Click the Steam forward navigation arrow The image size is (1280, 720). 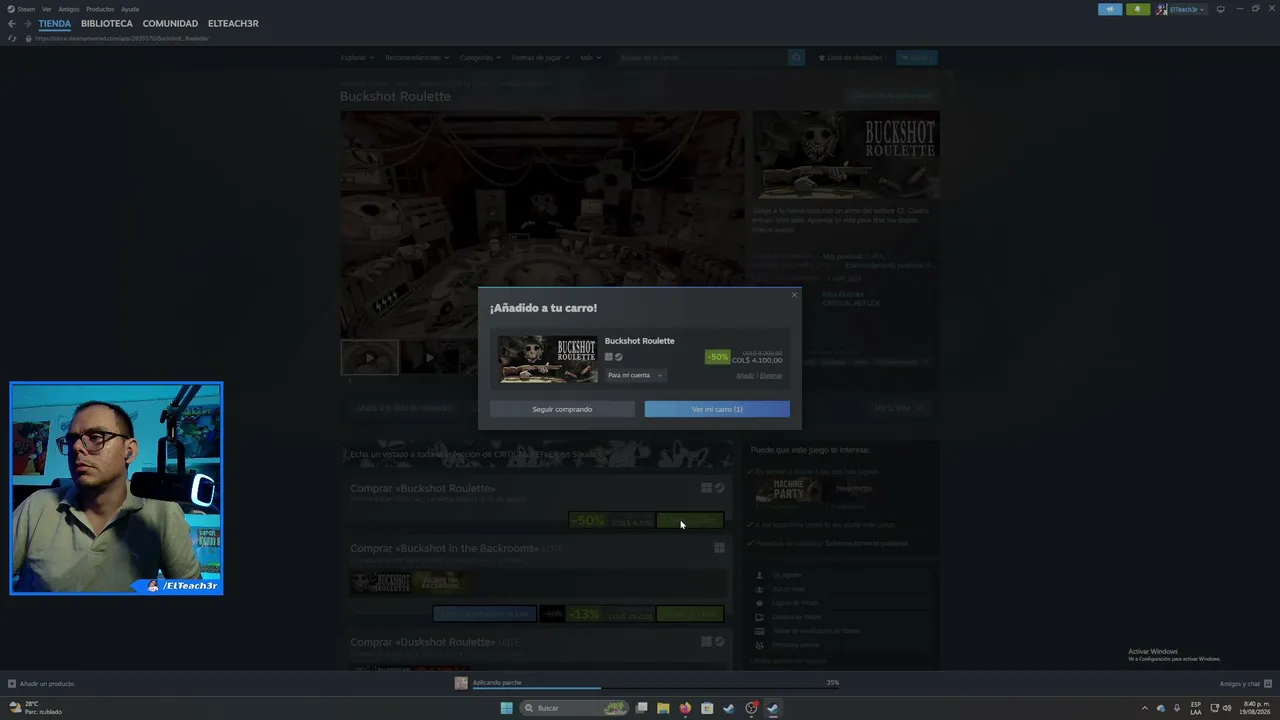pos(27,24)
